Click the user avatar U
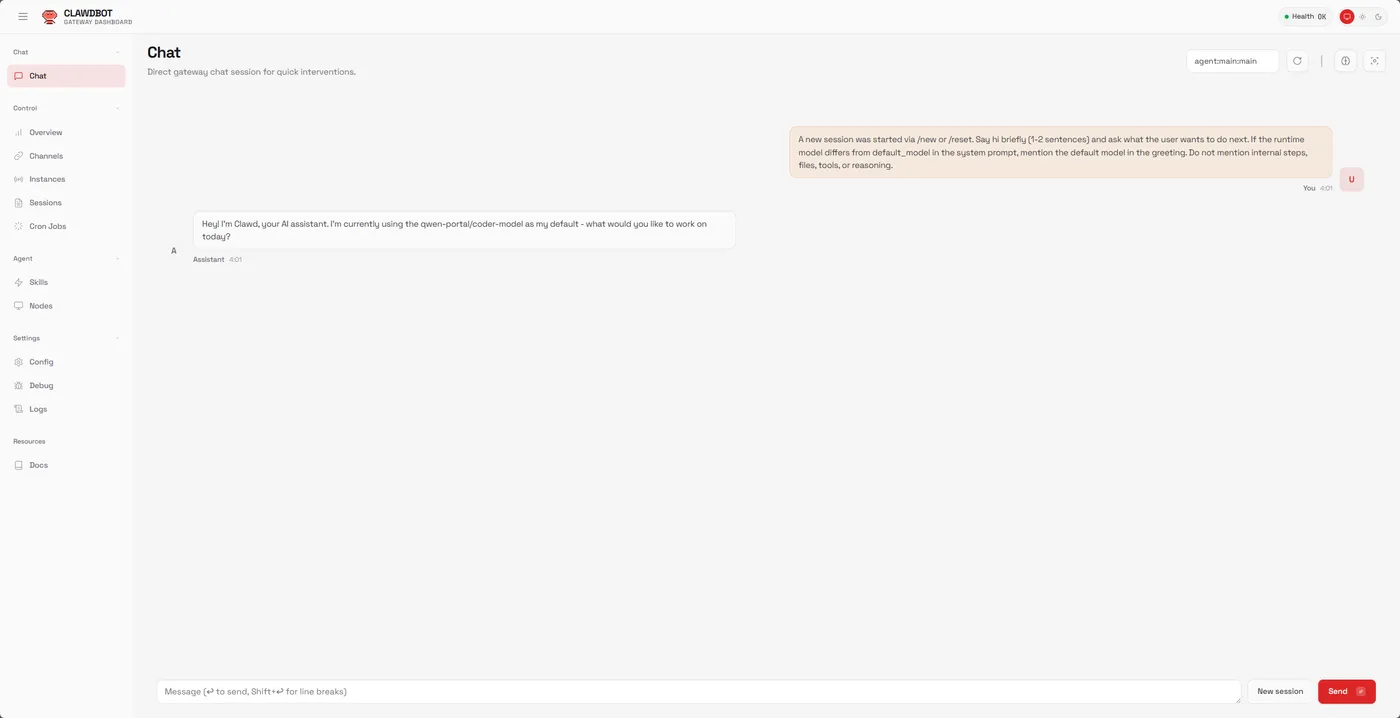1400x718 pixels. point(1351,180)
